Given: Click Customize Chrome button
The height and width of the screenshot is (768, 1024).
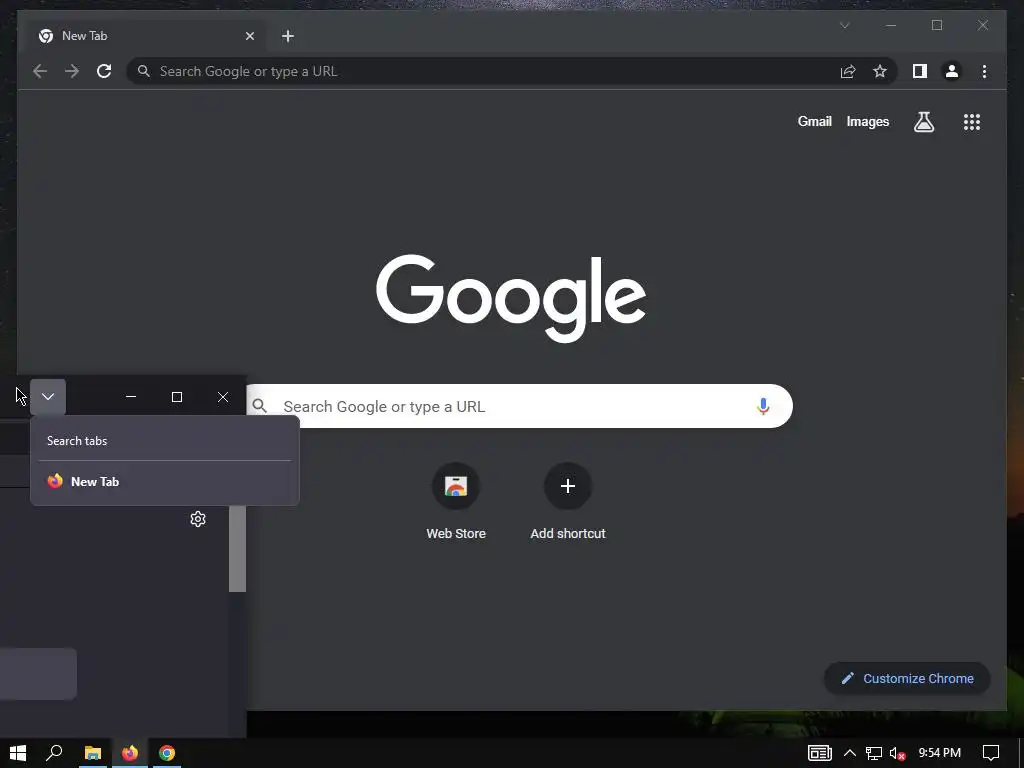Looking at the screenshot, I should pos(907,679).
